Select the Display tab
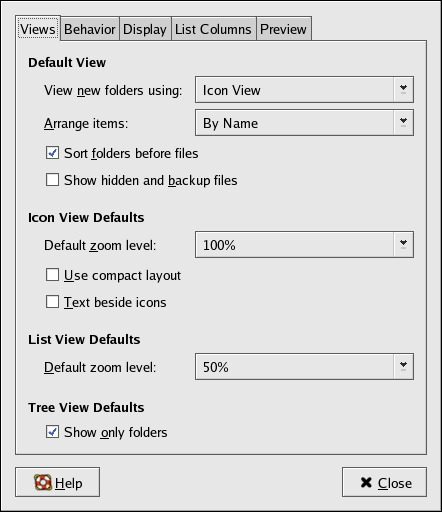442x512 pixels. pyautogui.click(x=145, y=29)
